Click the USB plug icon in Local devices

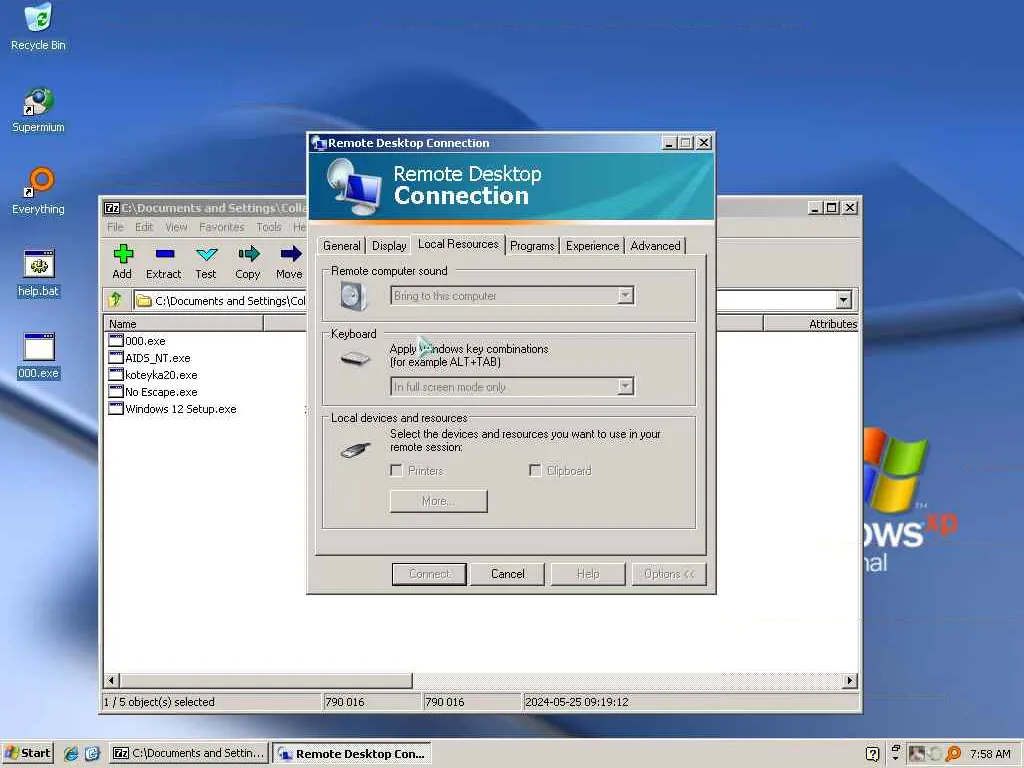pos(355,449)
